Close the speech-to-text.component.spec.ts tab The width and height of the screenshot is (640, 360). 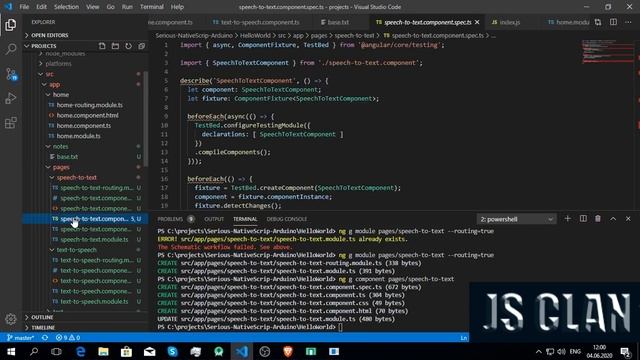[x=477, y=22]
